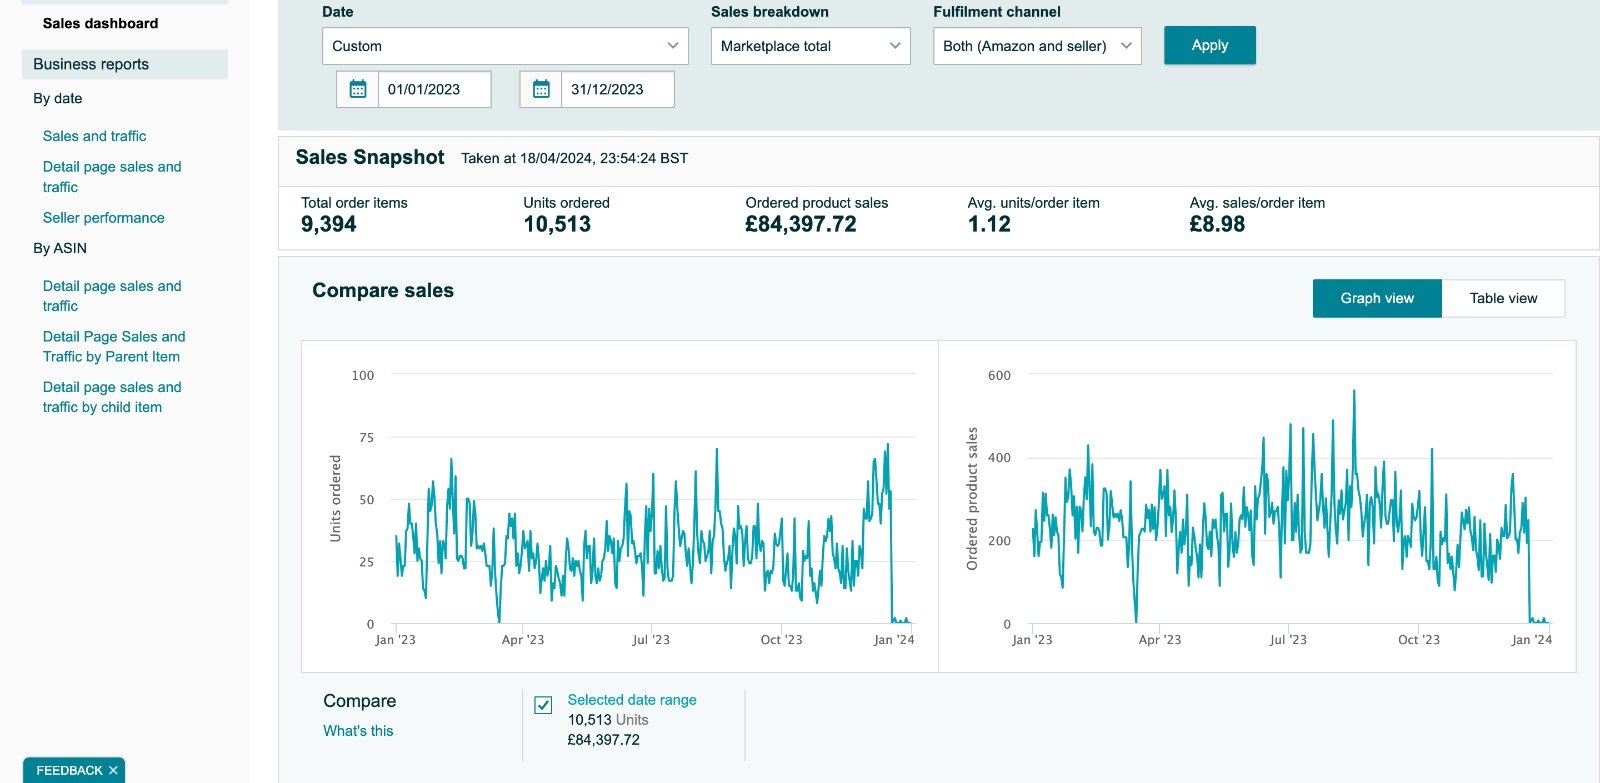Click the Compare sales heading
This screenshot has height=783, width=1600.
click(383, 290)
